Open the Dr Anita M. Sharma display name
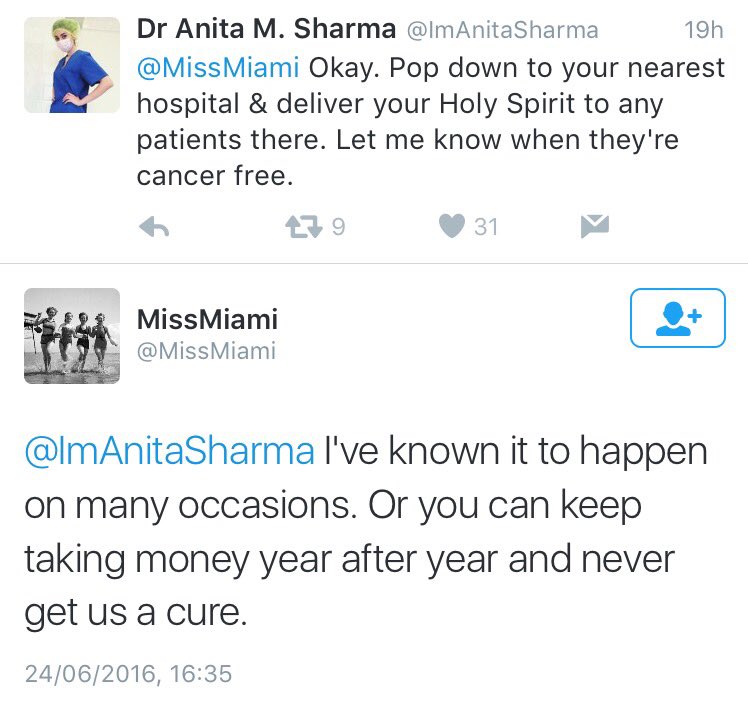748x710 pixels. click(x=266, y=30)
